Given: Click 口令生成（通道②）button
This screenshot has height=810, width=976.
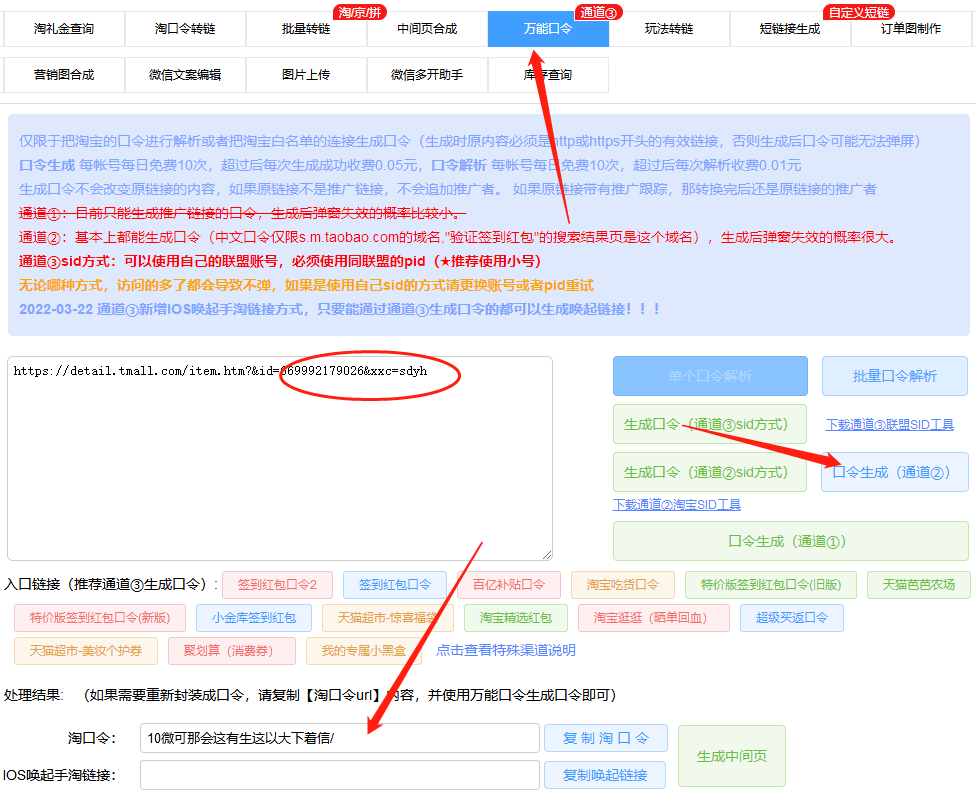Looking at the screenshot, I should click(894, 472).
